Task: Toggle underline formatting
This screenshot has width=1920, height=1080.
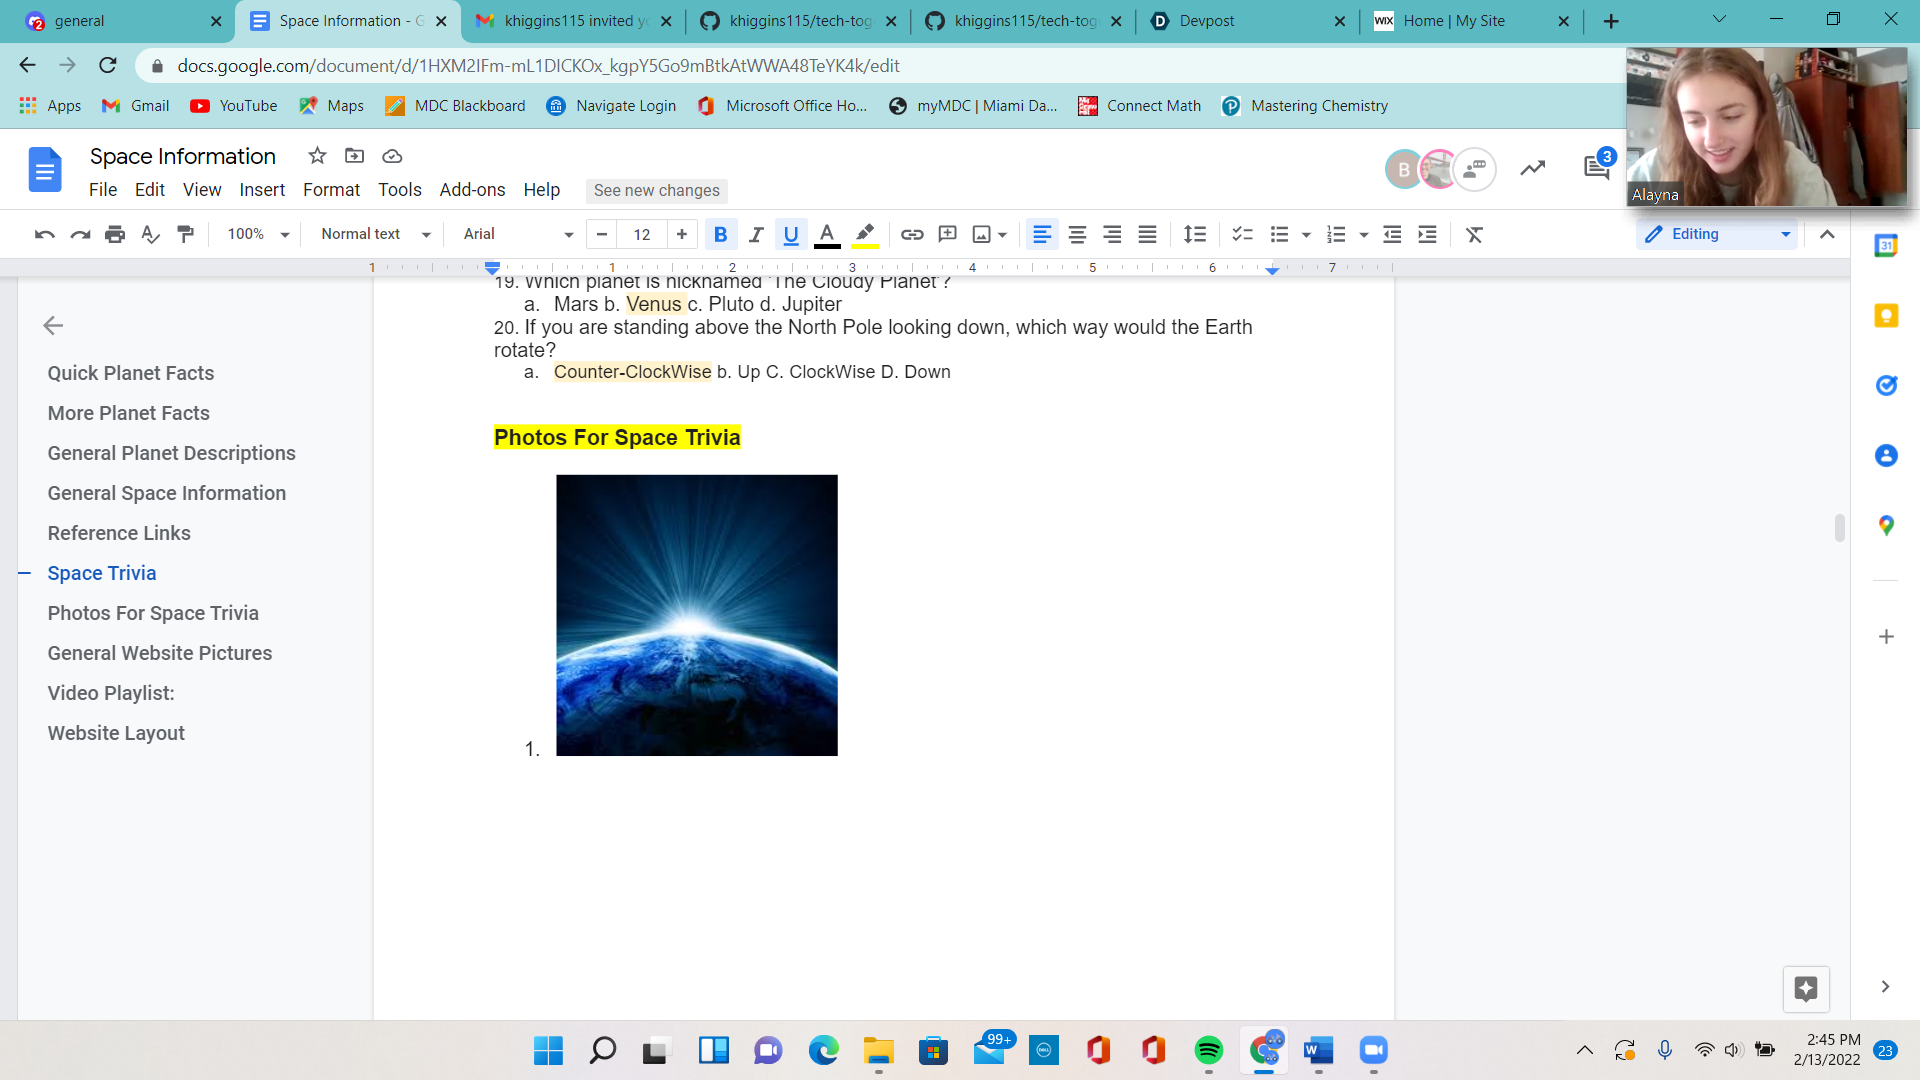Action: coord(790,234)
